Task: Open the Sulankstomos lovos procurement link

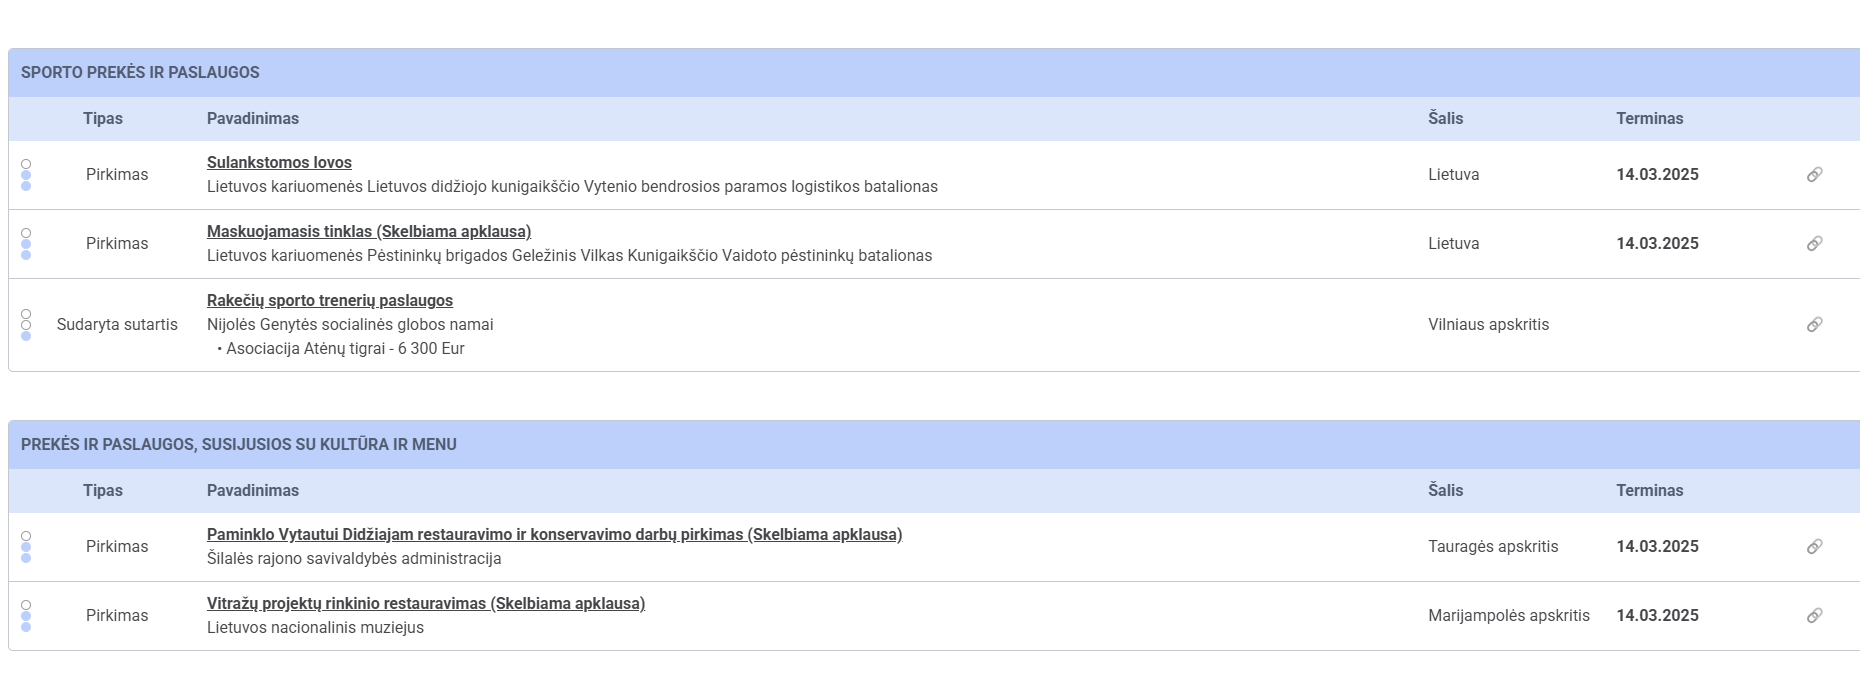Action: (279, 163)
